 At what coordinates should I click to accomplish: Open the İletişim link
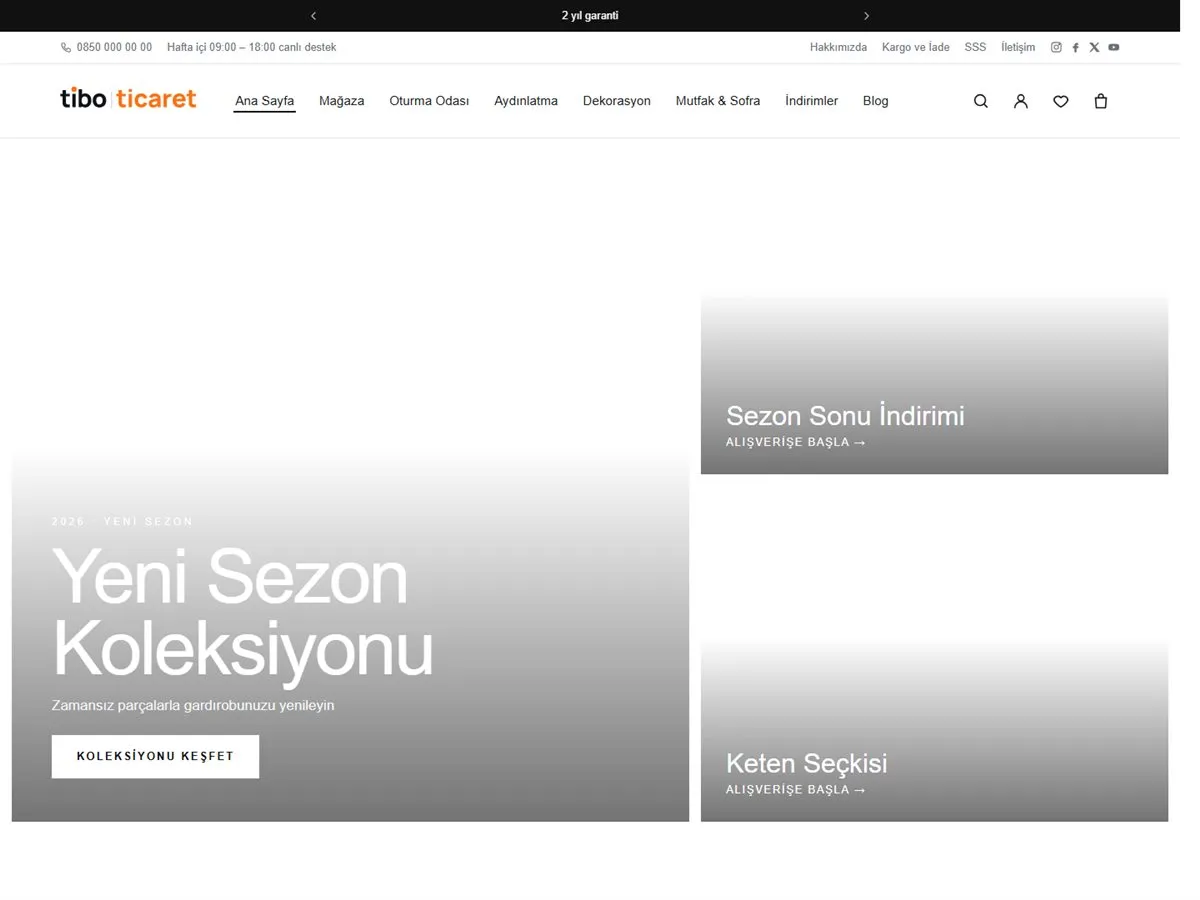coord(1018,47)
